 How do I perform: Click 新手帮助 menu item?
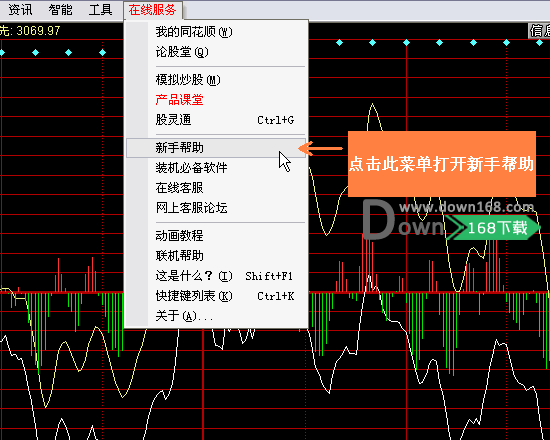click(216, 148)
